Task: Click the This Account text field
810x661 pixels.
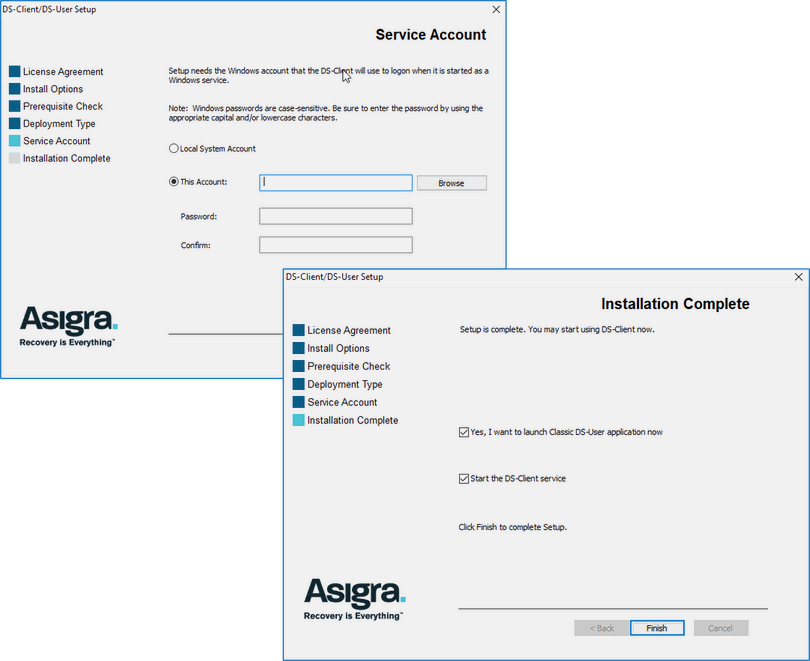Action: [x=336, y=183]
